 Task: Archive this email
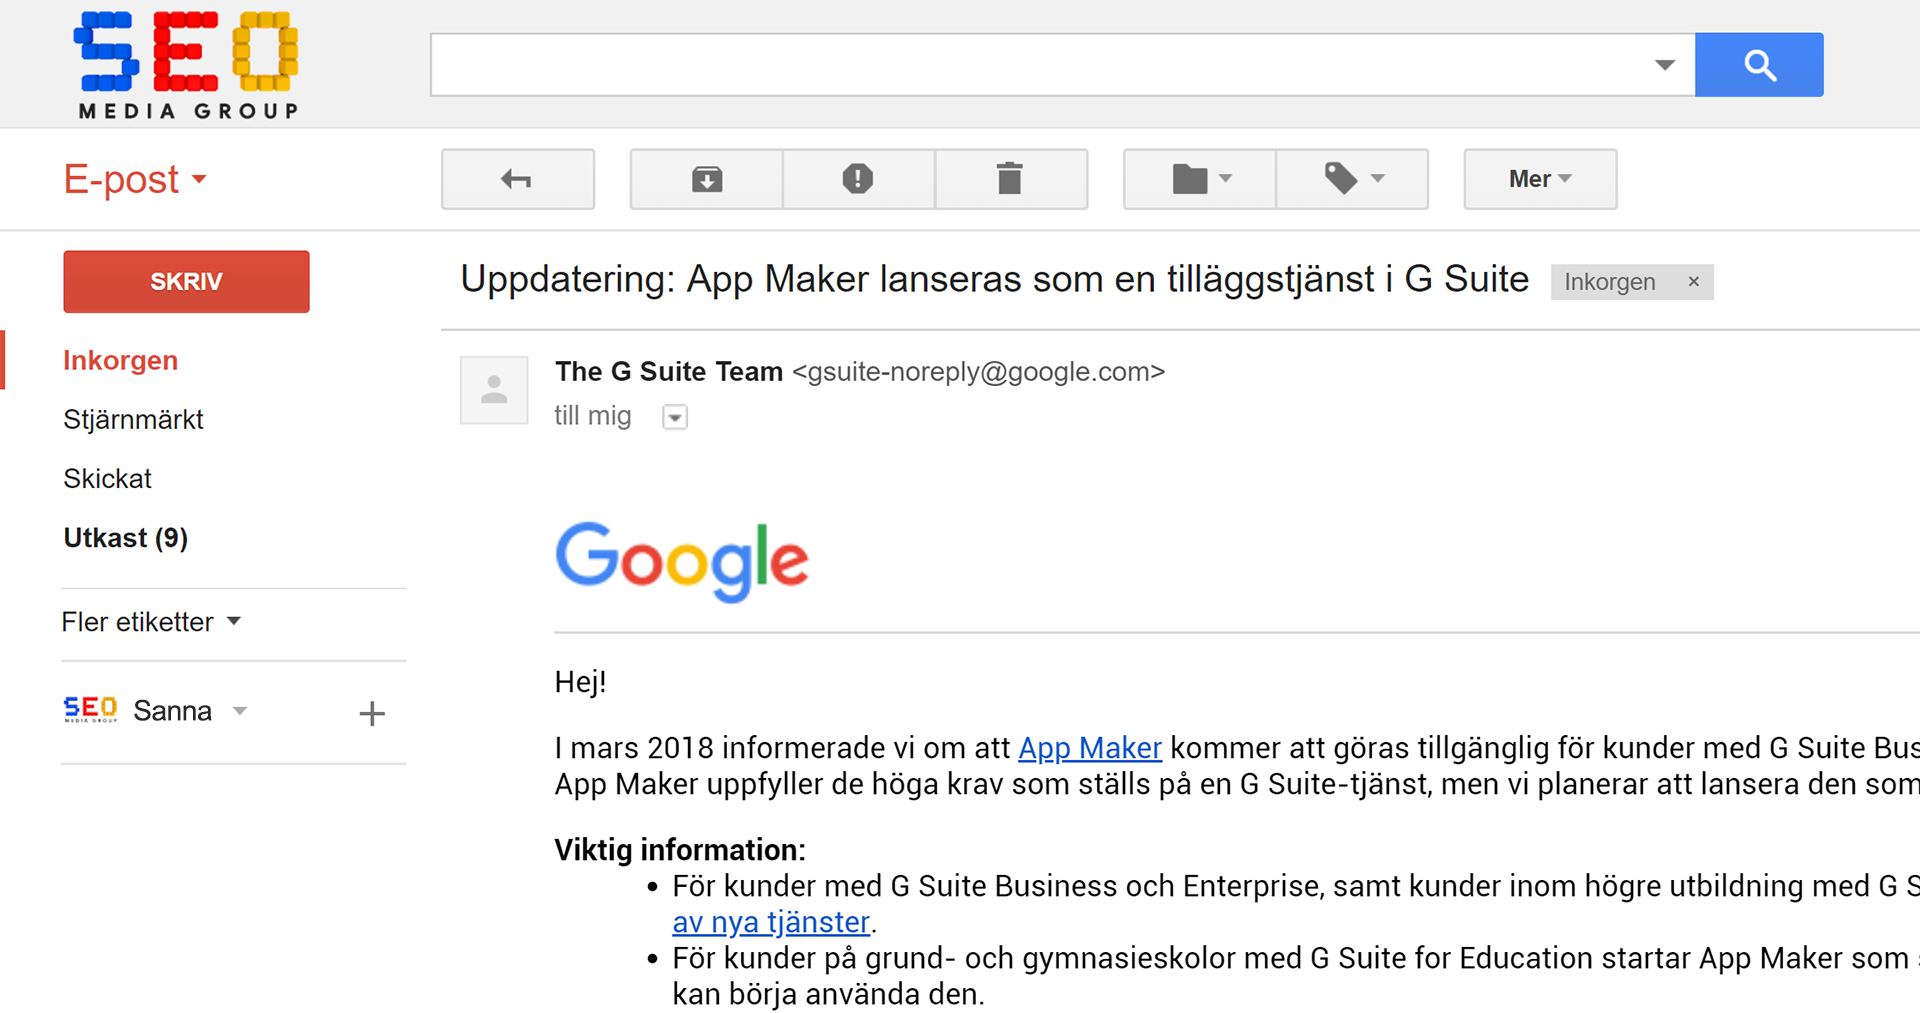pyautogui.click(x=707, y=179)
